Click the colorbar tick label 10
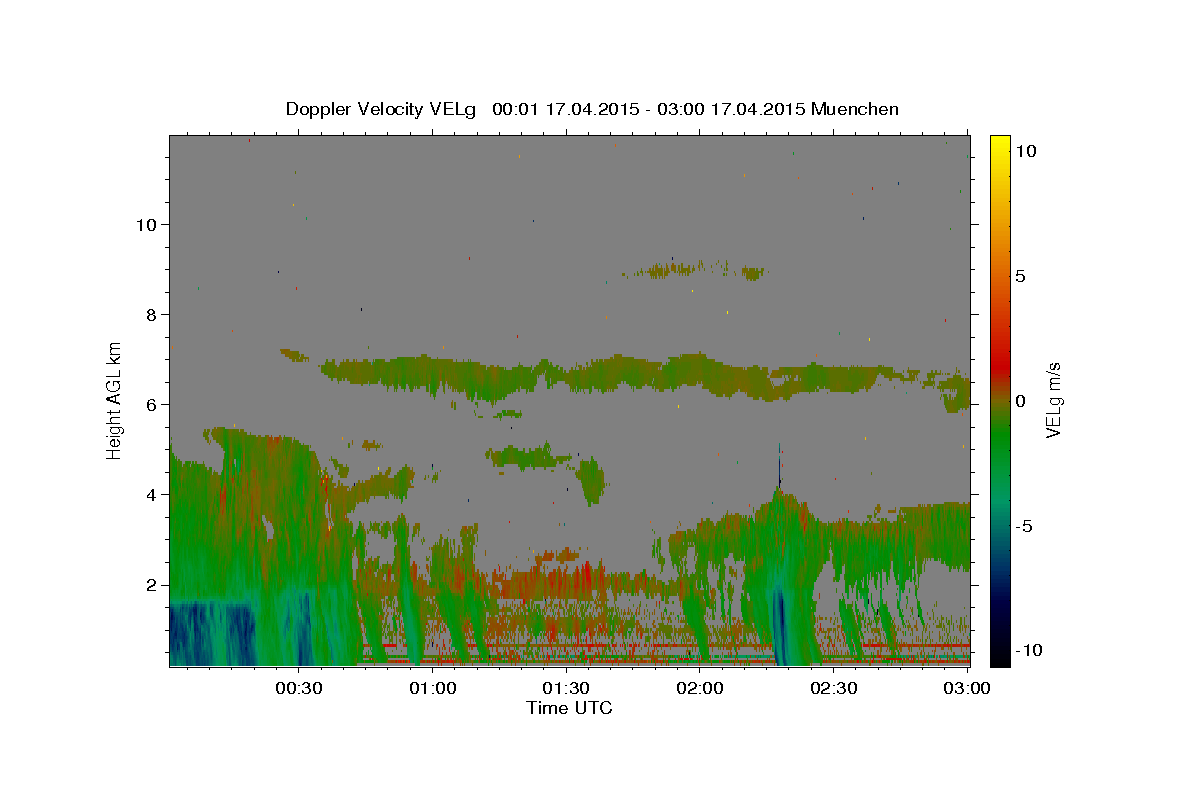This screenshot has height=800, width=1200. [1025, 150]
